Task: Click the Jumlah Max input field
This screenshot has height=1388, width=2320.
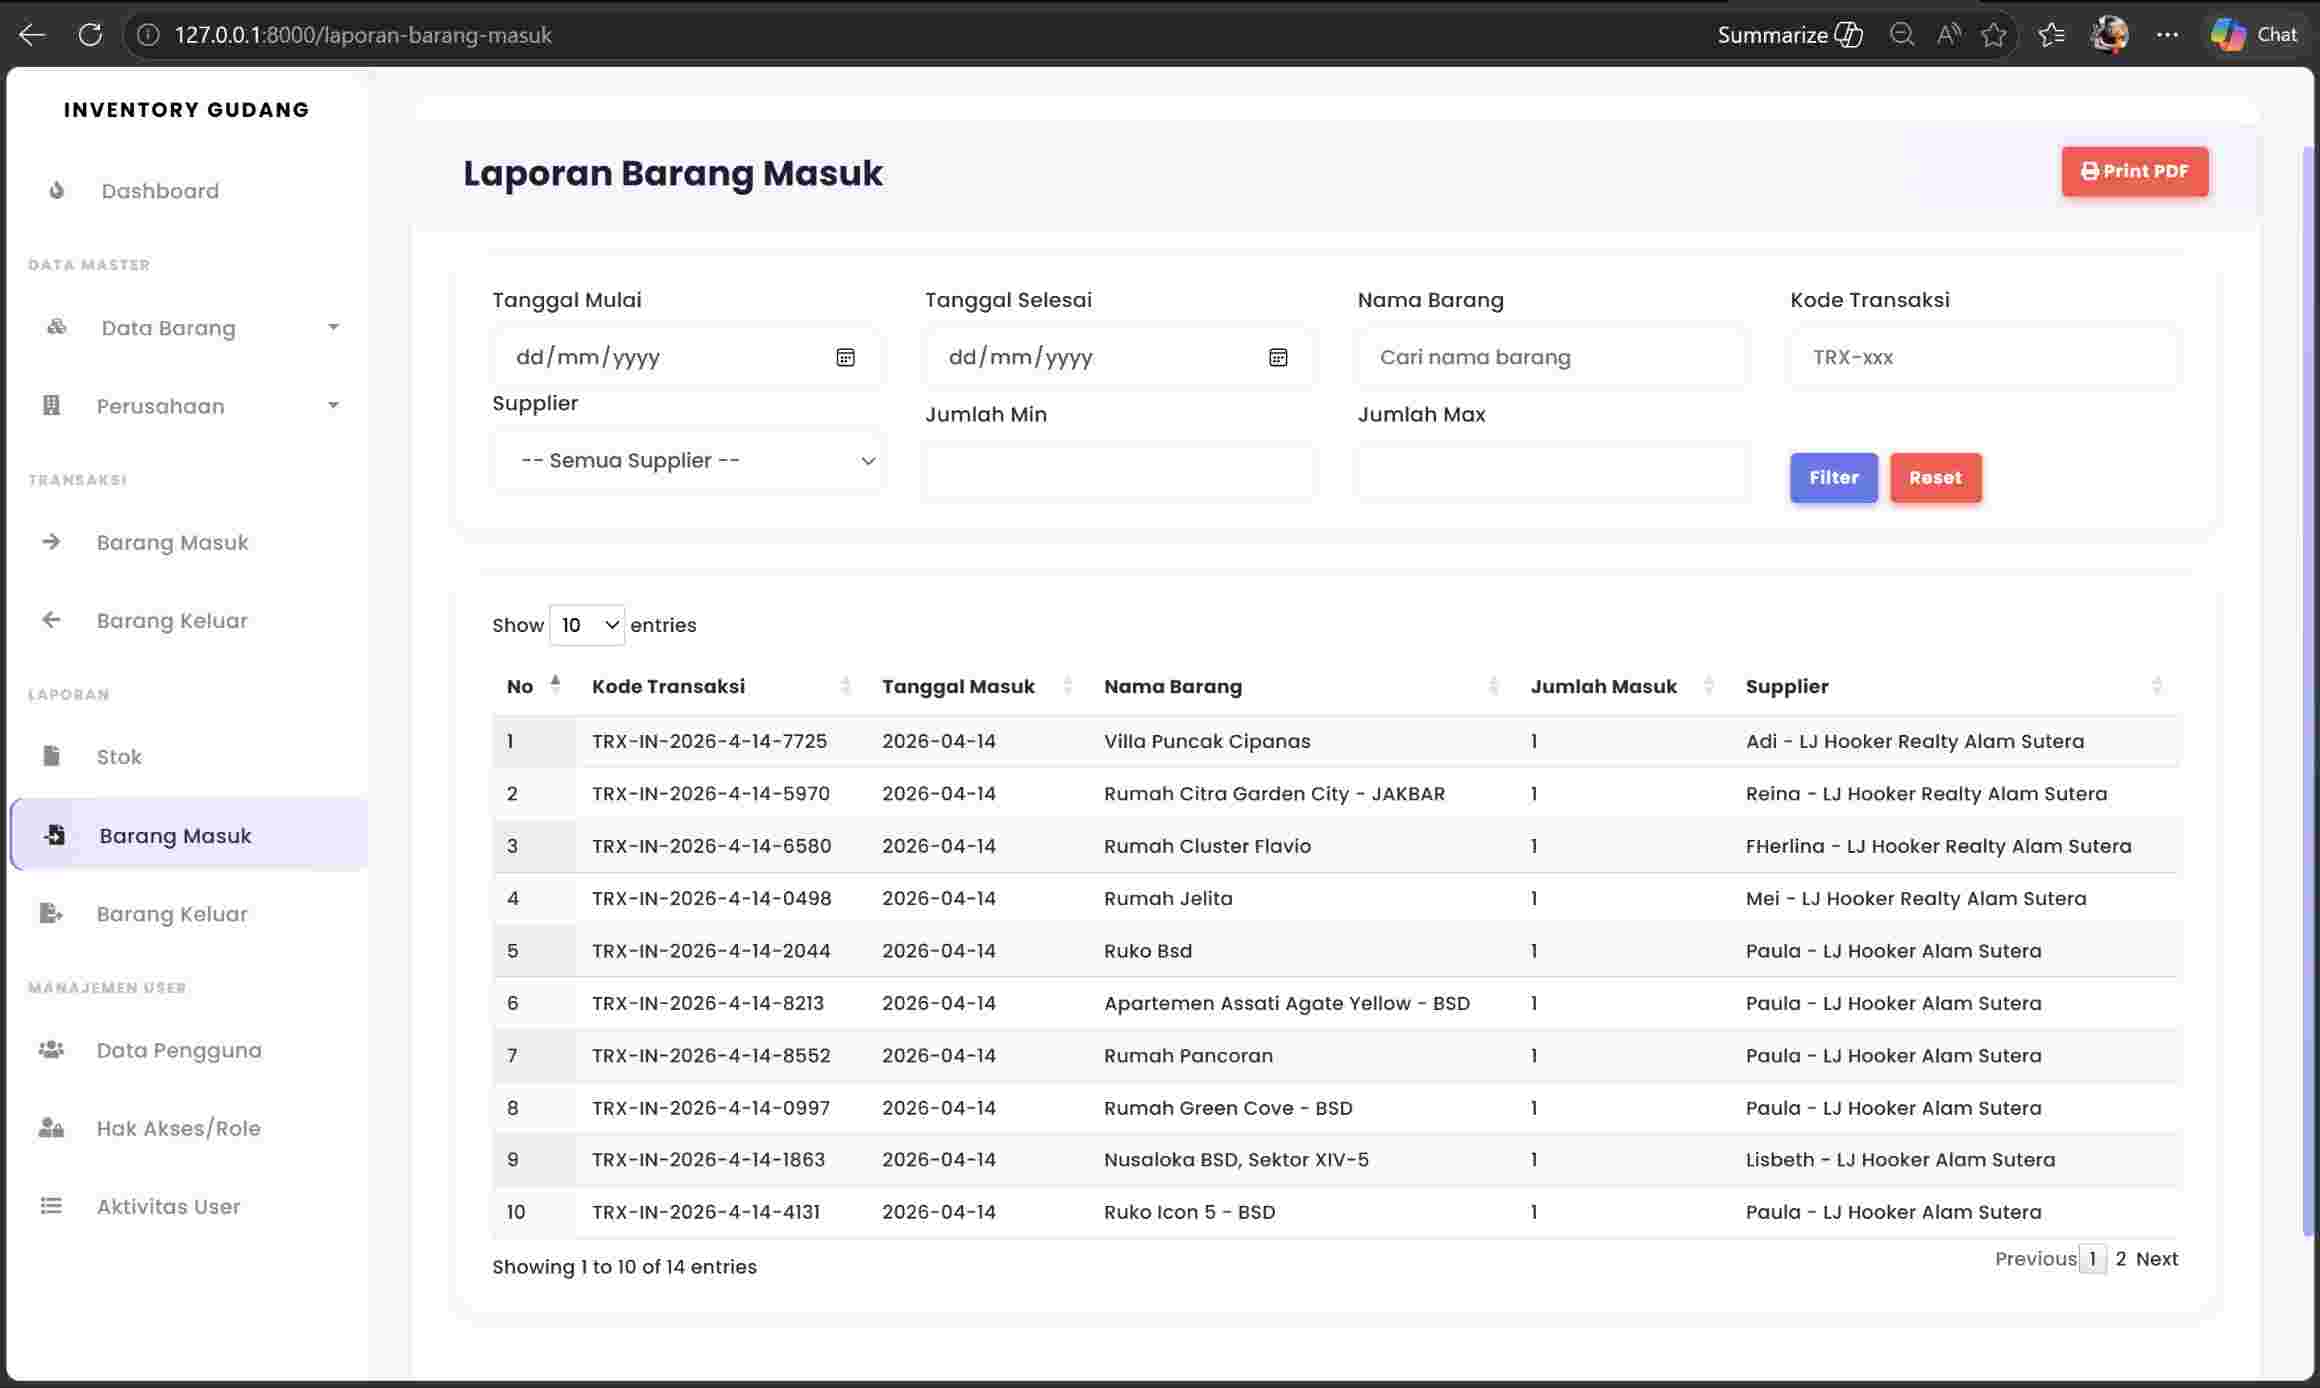Action: [1552, 471]
